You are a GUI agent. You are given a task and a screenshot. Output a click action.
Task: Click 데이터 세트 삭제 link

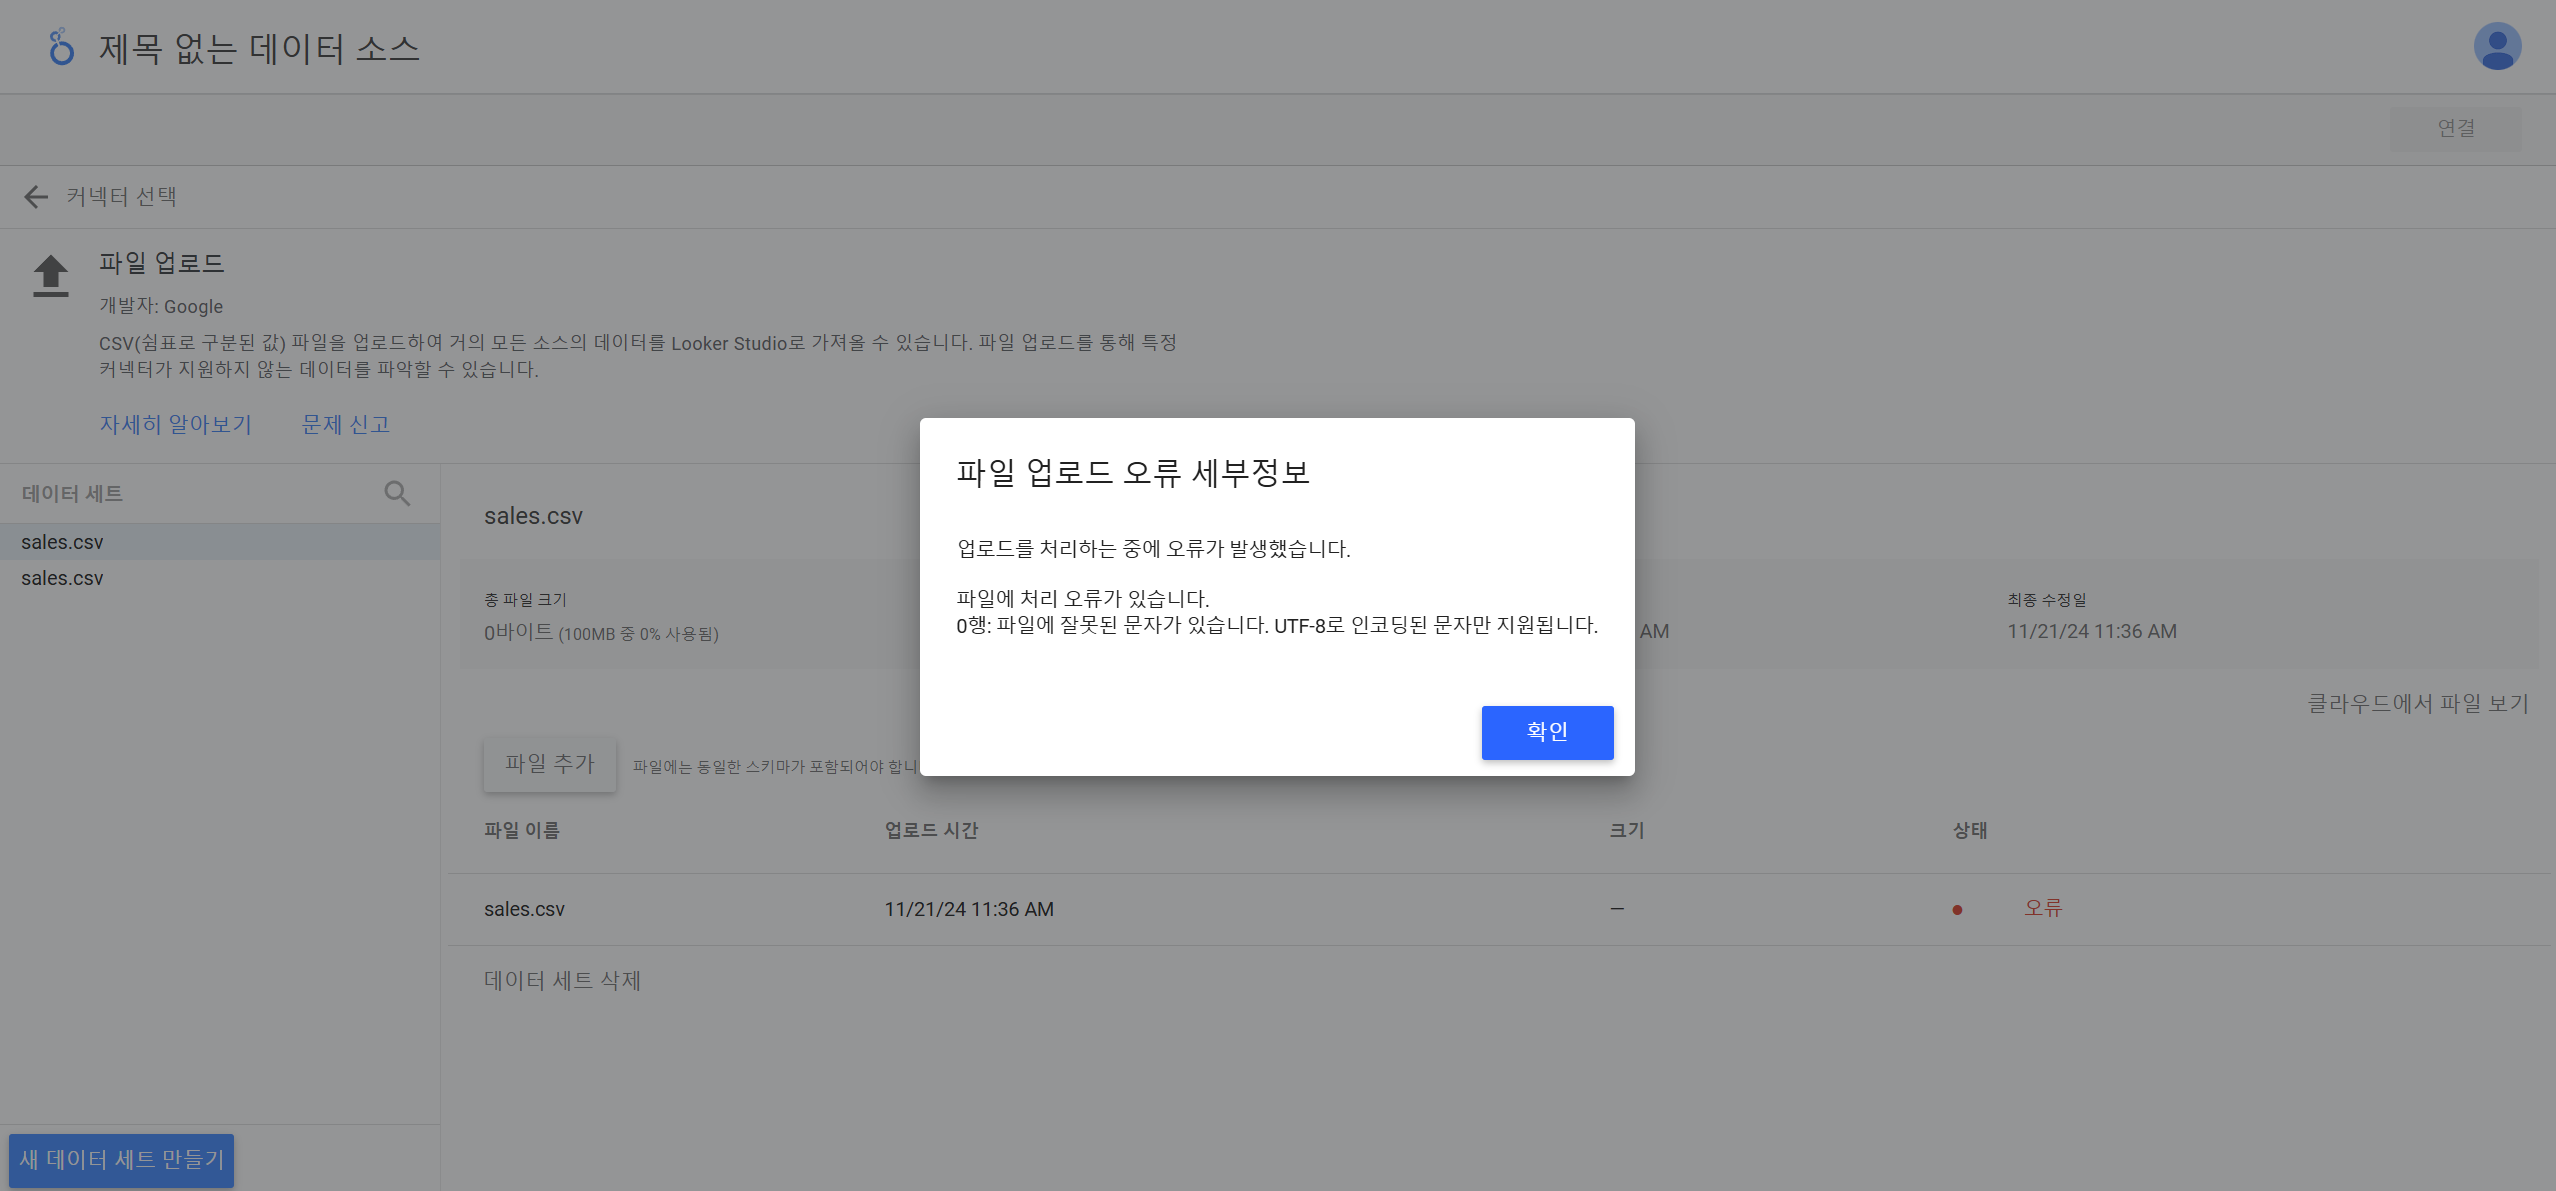click(x=562, y=981)
